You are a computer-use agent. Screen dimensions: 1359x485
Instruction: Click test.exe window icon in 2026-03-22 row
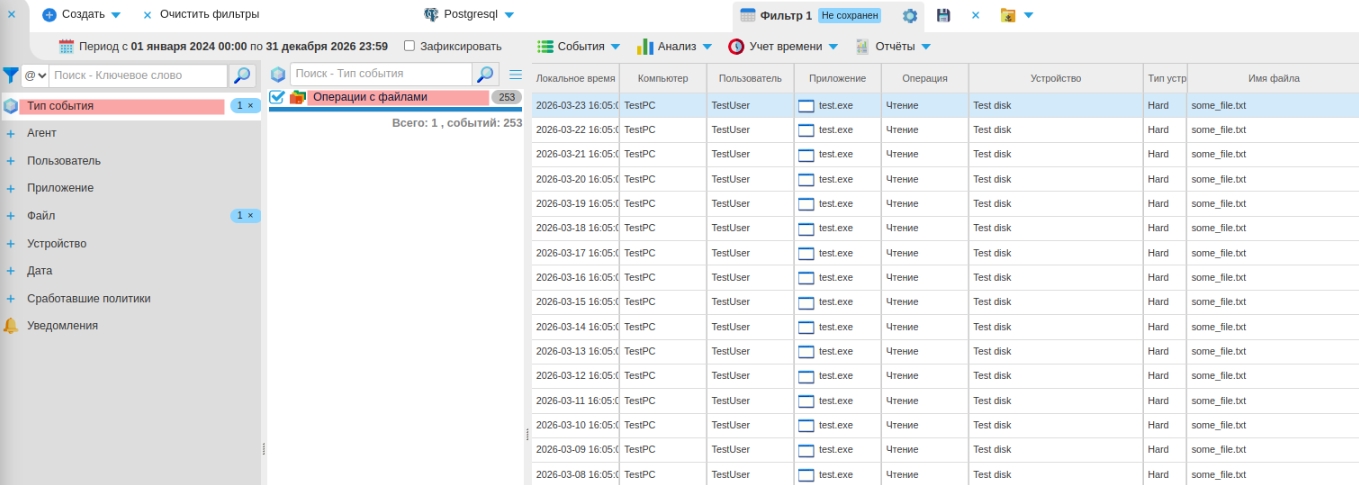(806, 130)
